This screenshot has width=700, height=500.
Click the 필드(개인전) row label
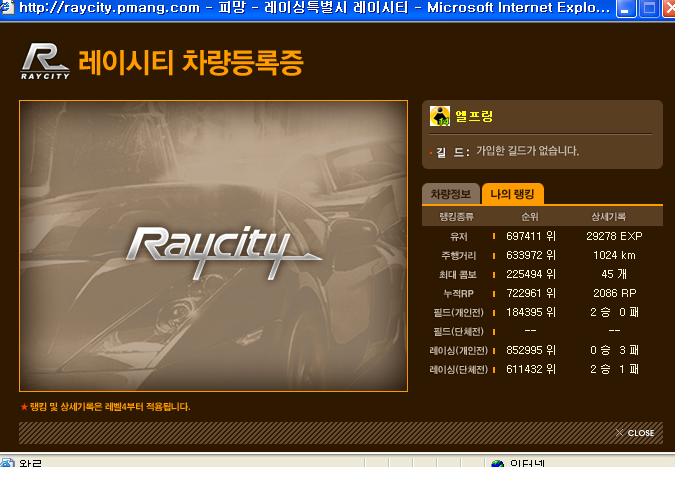tap(458, 312)
